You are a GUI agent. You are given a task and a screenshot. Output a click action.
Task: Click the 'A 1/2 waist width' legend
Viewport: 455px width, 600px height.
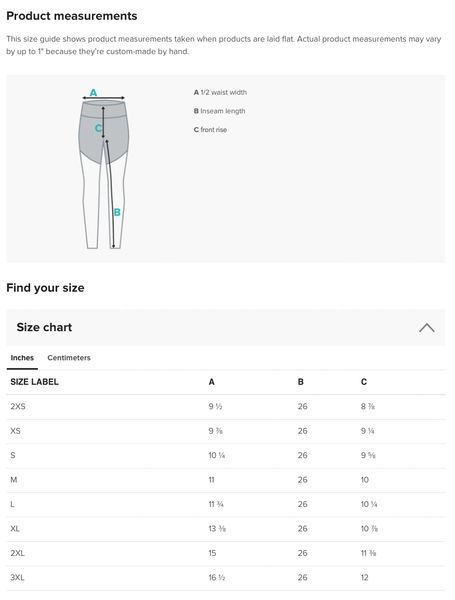(220, 92)
